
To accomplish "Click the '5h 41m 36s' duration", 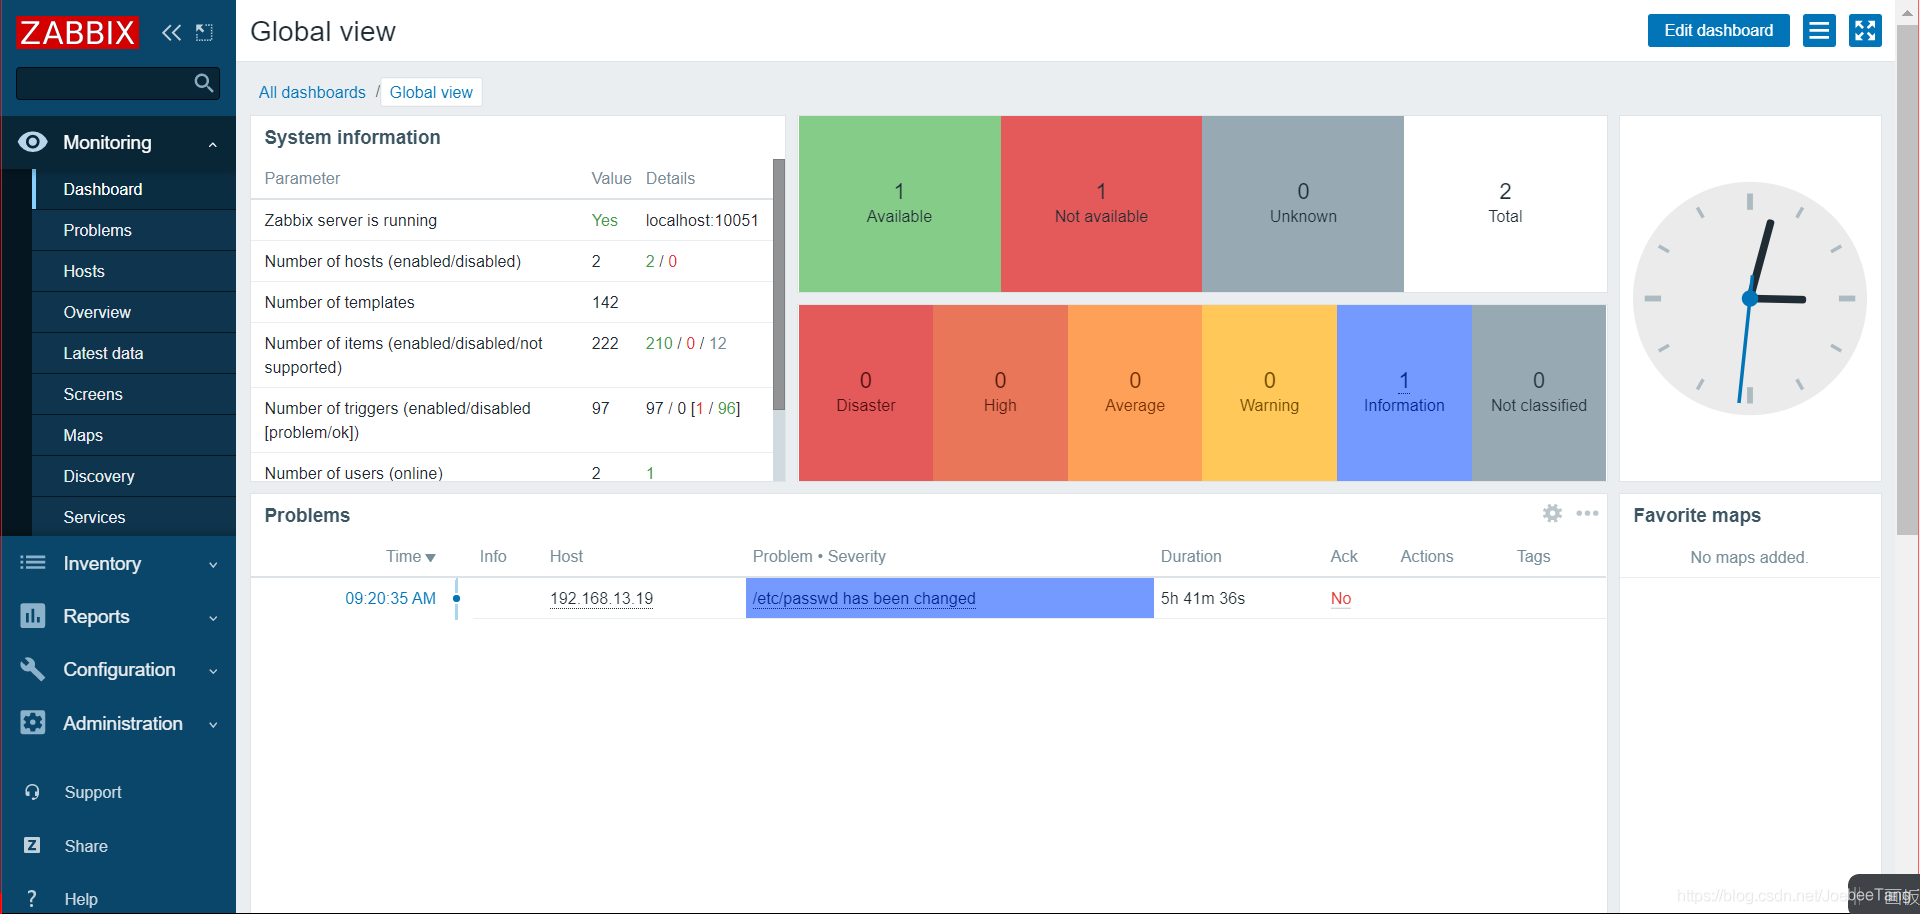I will (1203, 598).
